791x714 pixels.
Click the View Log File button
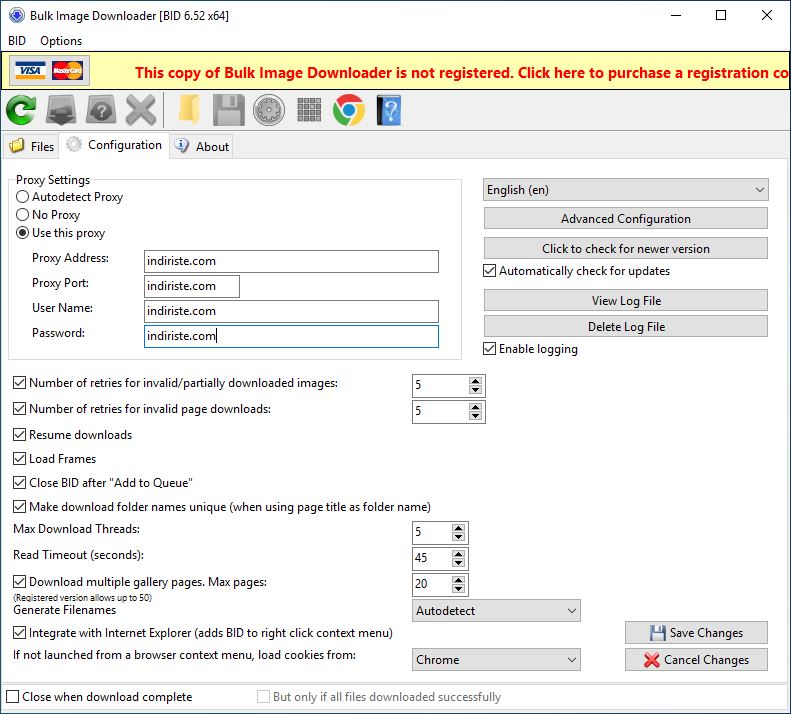(626, 300)
